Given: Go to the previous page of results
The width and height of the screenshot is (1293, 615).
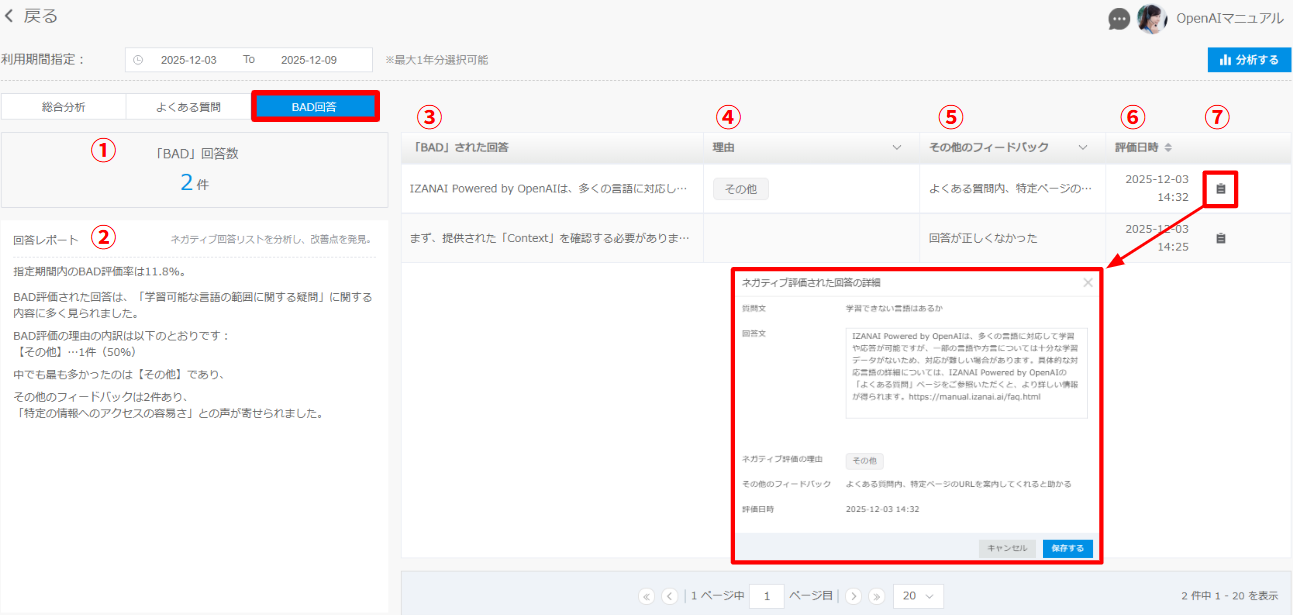Looking at the screenshot, I should pos(669,597).
